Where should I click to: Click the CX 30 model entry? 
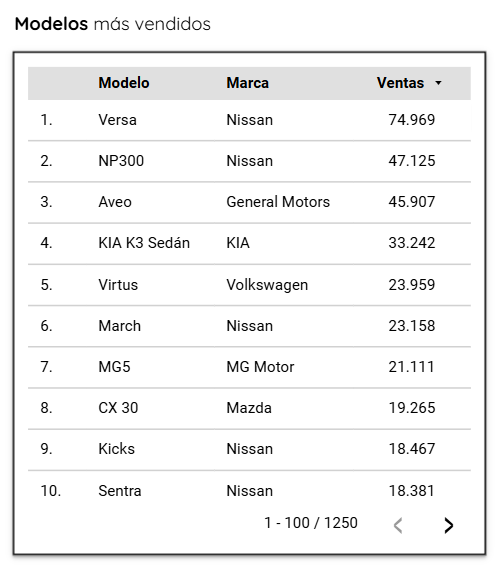pos(118,408)
